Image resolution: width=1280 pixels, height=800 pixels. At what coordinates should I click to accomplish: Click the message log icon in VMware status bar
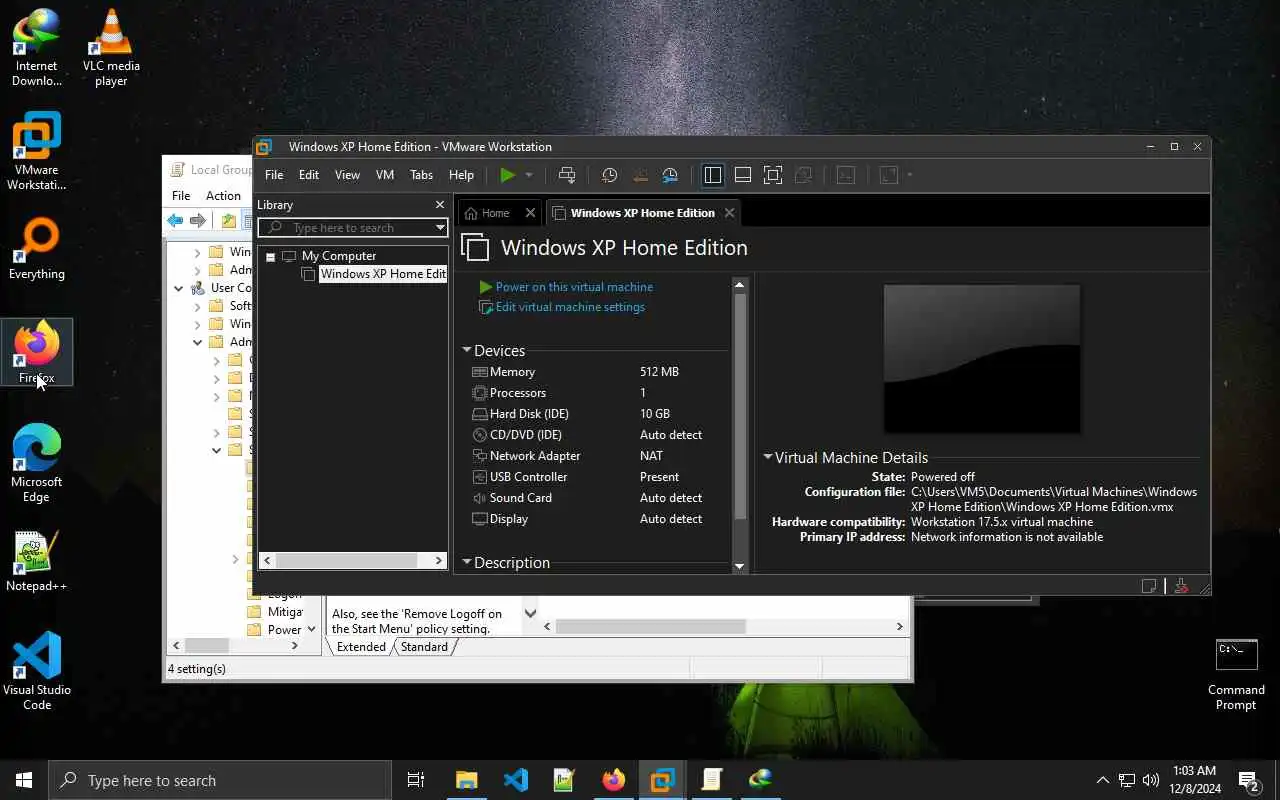pos(1150,586)
